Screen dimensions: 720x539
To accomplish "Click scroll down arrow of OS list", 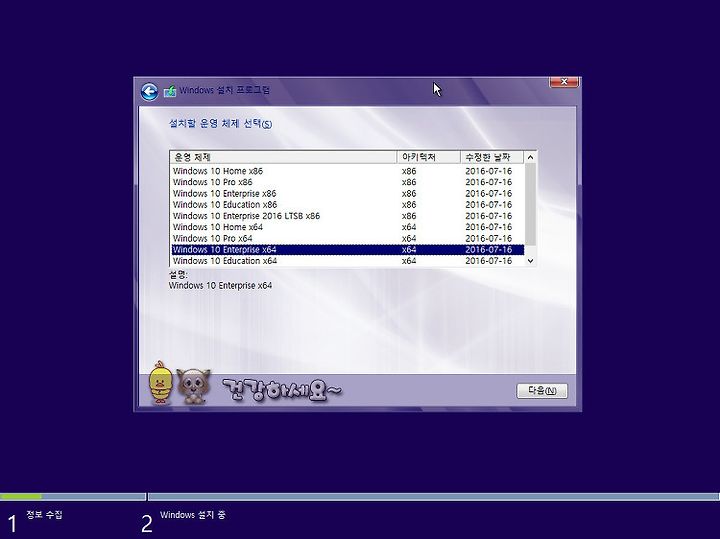I will [530, 261].
